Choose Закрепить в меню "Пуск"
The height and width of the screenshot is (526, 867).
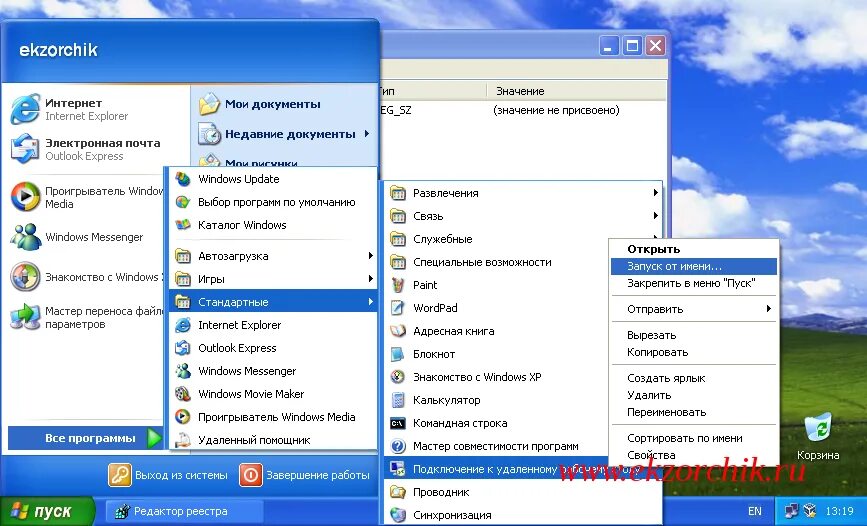coord(693,283)
